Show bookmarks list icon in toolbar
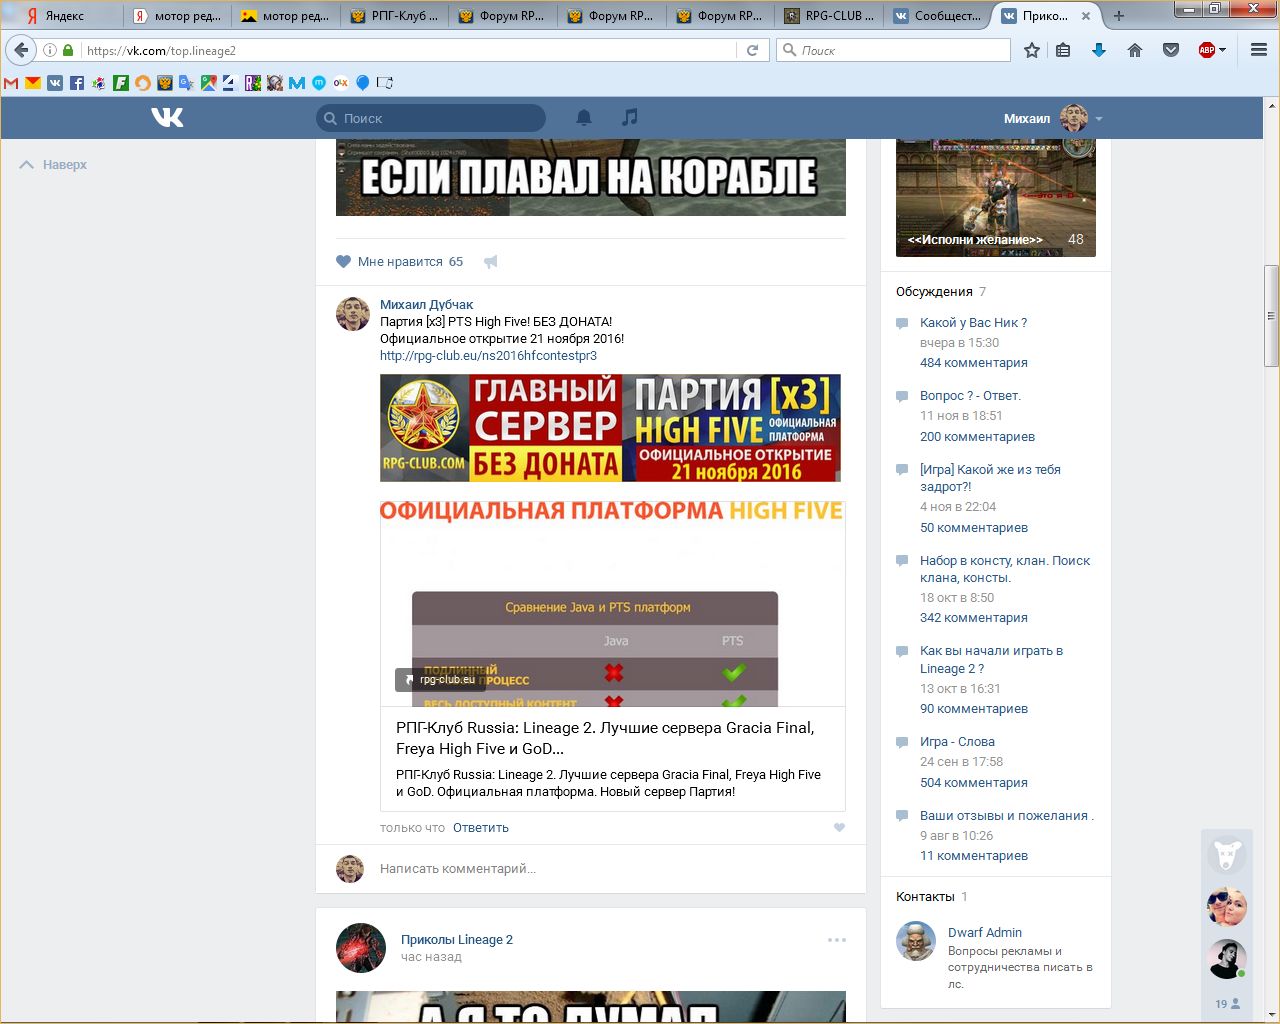The image size is (1280, 1024). pyautogui.click(x=1064, y=50)
